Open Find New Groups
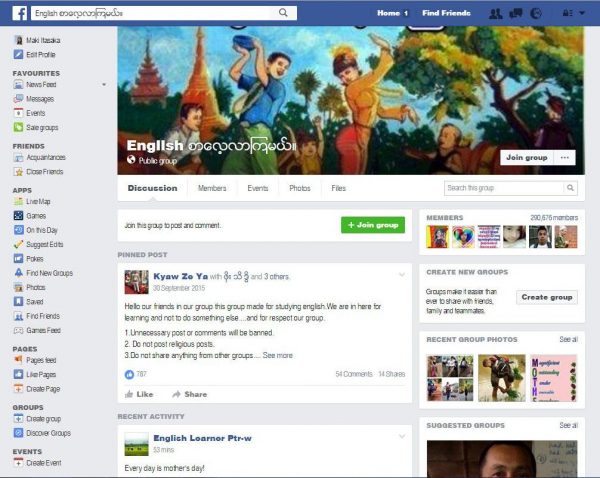This screenshot has height=478, width=600. pyautogui.click(x=43, y=273)
